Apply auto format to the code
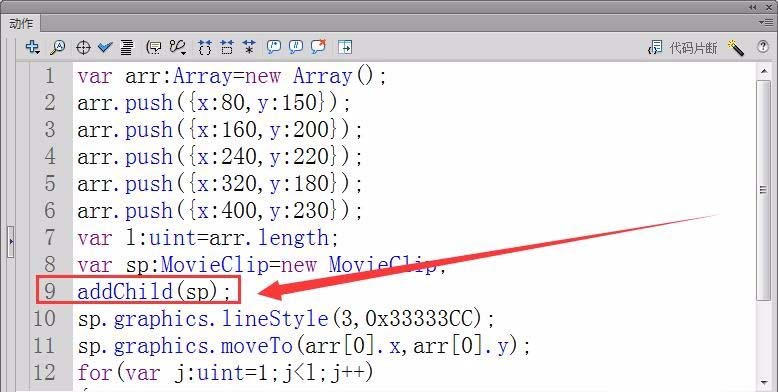 tap(127, 48)
